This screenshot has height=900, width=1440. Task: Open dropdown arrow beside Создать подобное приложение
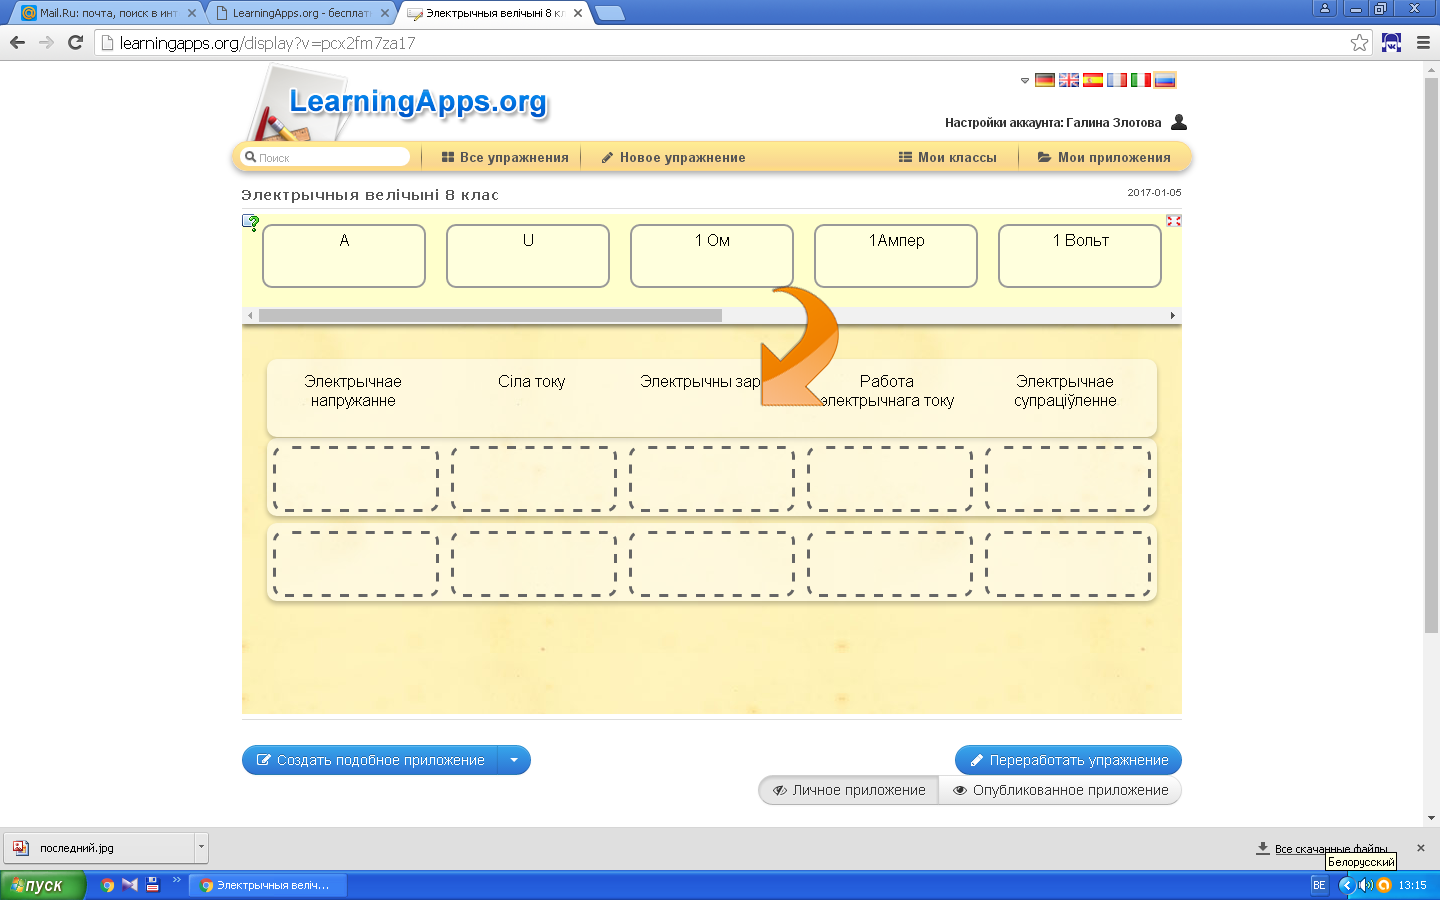pyautogui.click(x=514, y=760)
